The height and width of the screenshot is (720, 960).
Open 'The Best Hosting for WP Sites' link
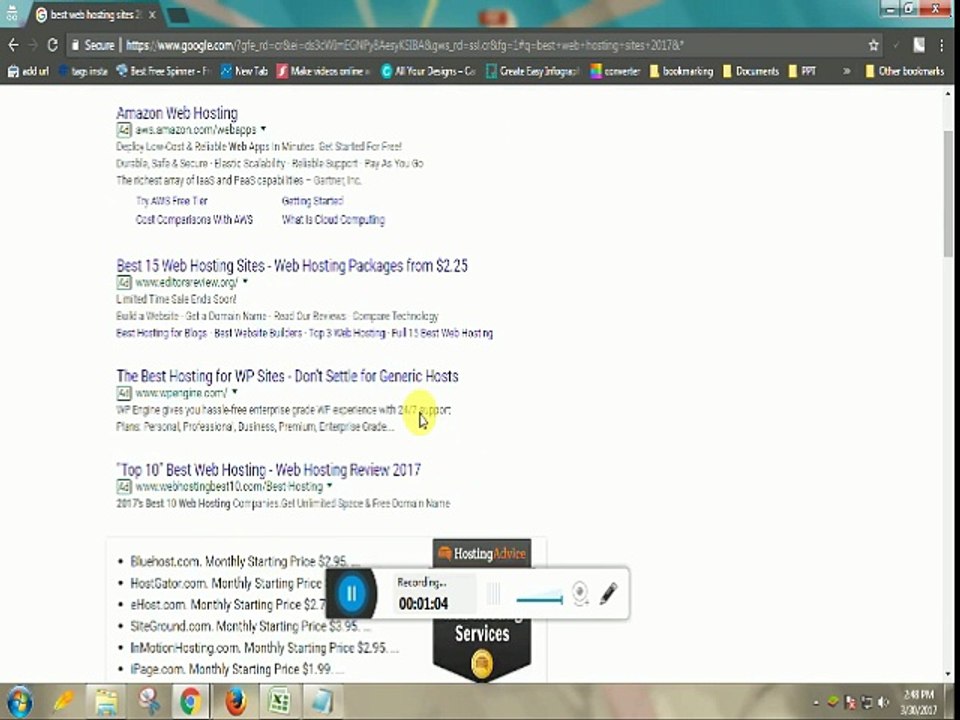[x=287, y=376]
